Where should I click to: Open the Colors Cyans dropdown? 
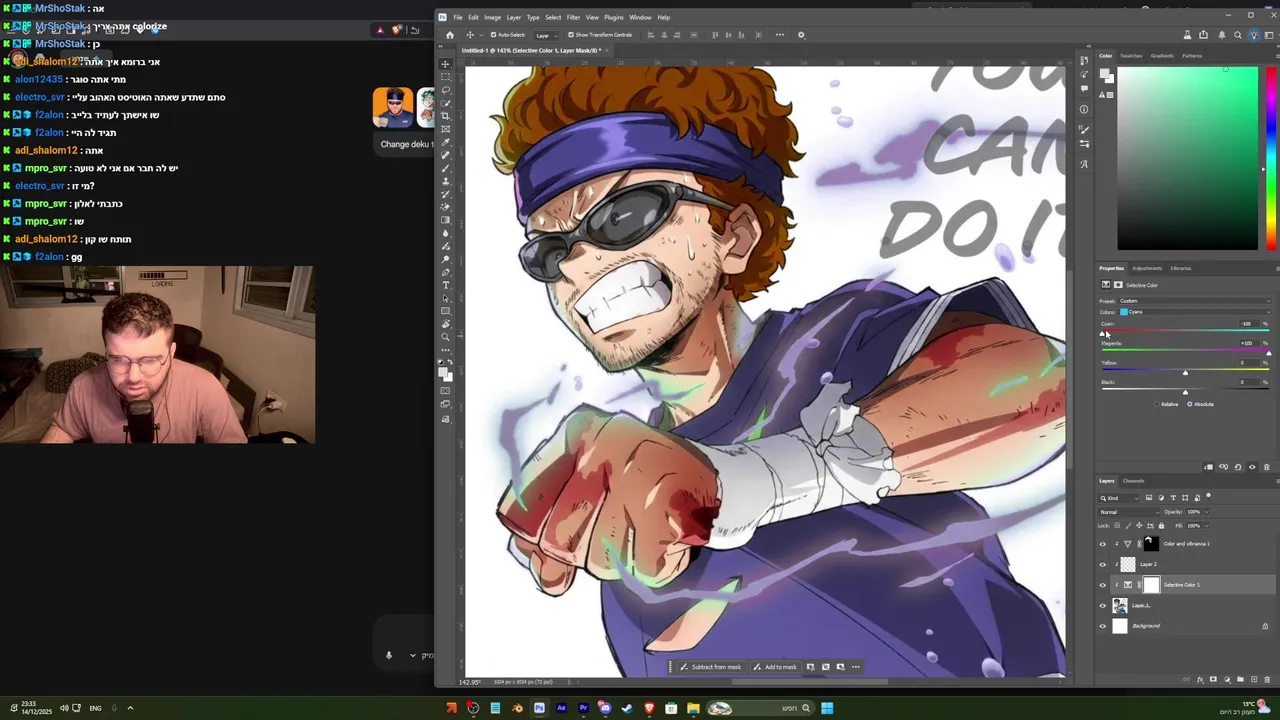click(x=1195, y=312)
